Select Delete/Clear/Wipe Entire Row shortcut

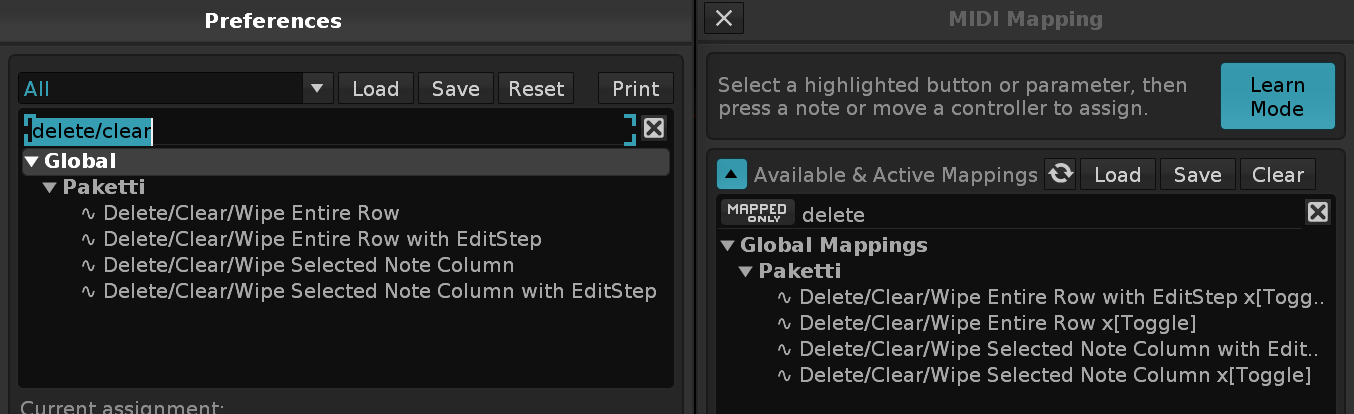pos(251,213)
